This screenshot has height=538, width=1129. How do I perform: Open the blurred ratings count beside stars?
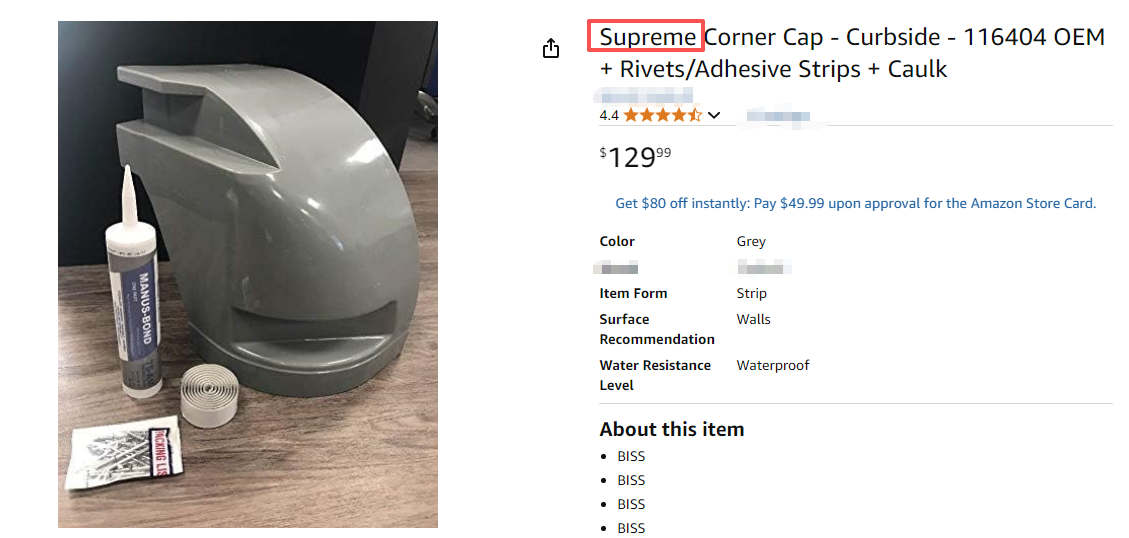point(778,115)
